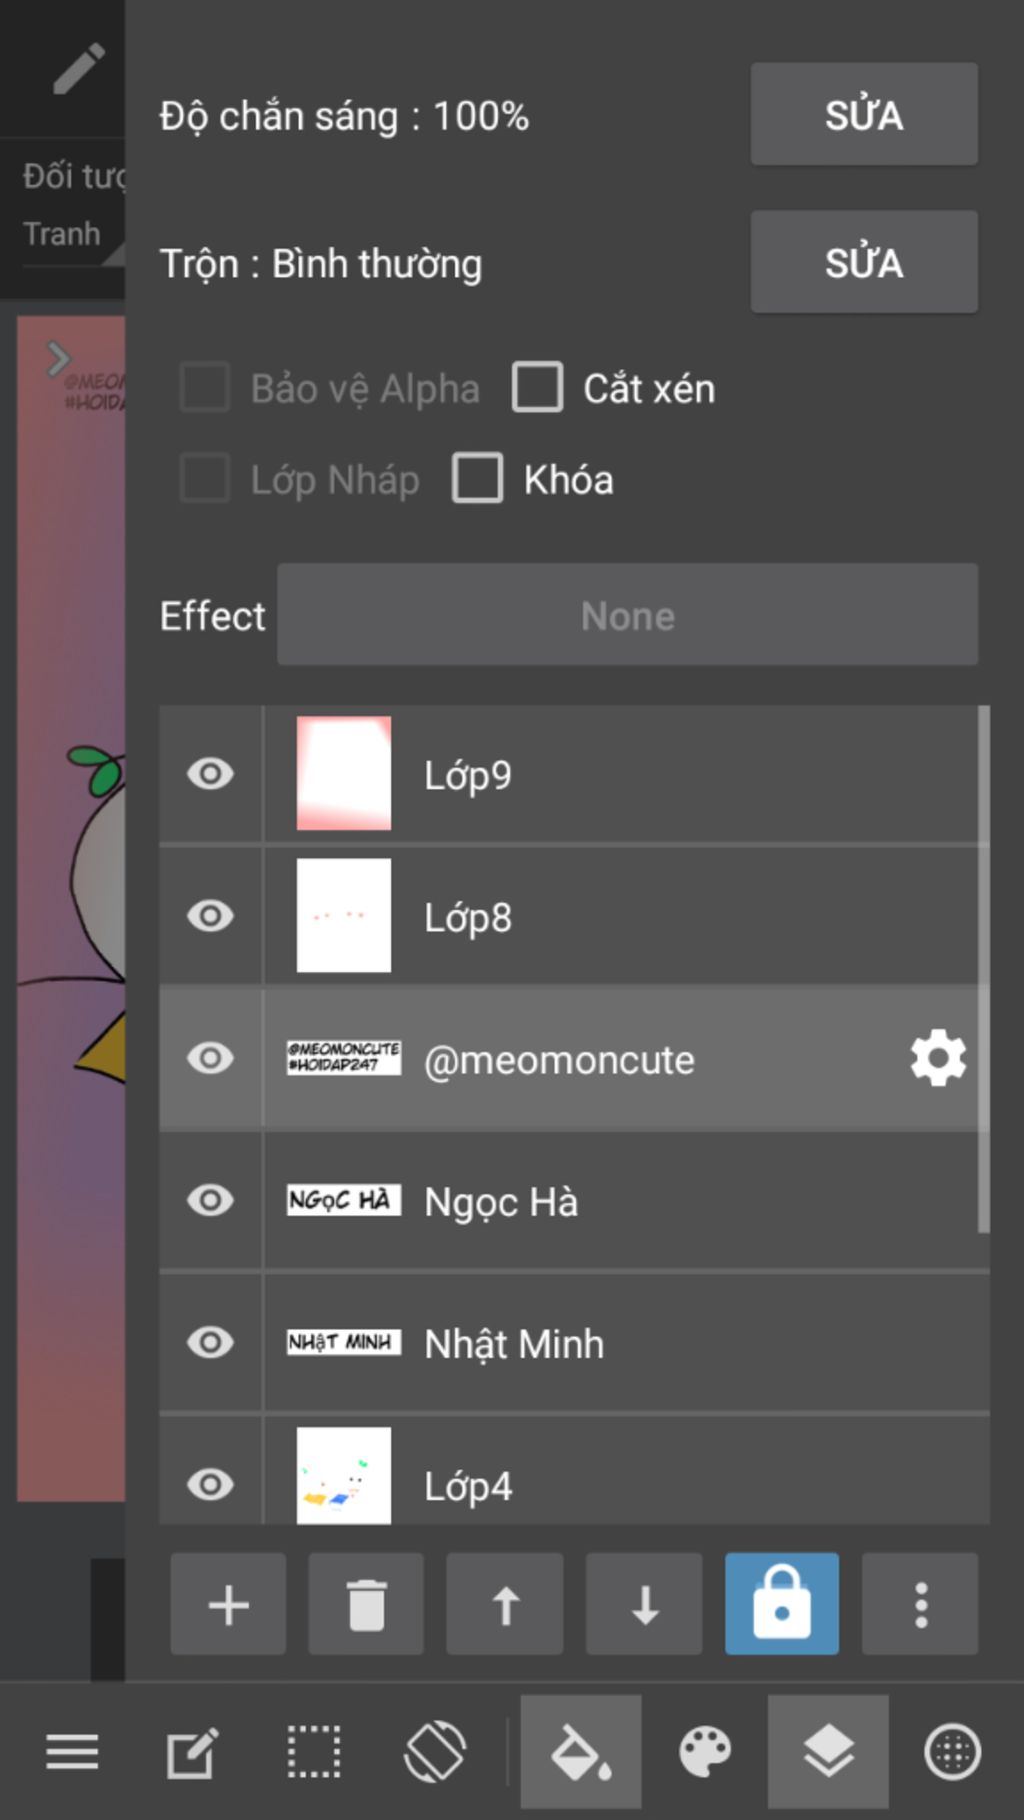The height and width of the screenshot is (1820, 1024).
Task: Hide the Ngọc Hà layer
Action: (x=210, y=1200)
